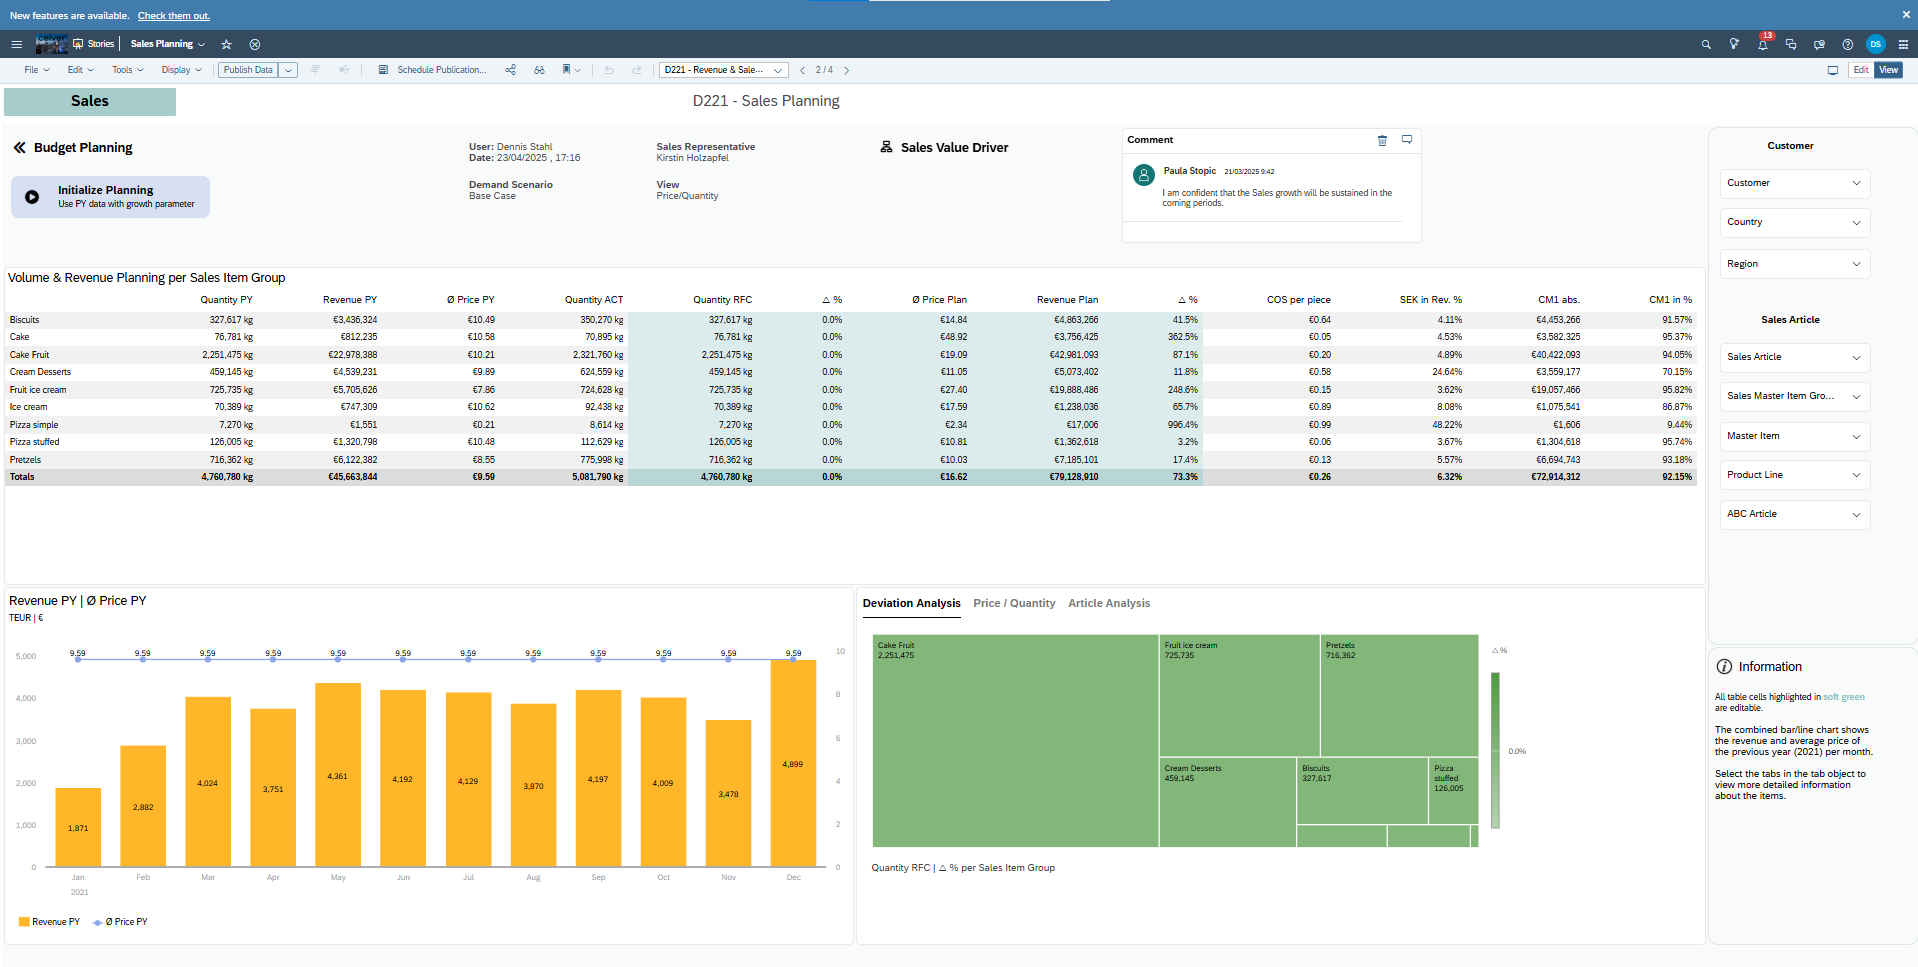Screen dimensions: 1918x967
Task: Open the notifications bell
Action: point(1762,45)
